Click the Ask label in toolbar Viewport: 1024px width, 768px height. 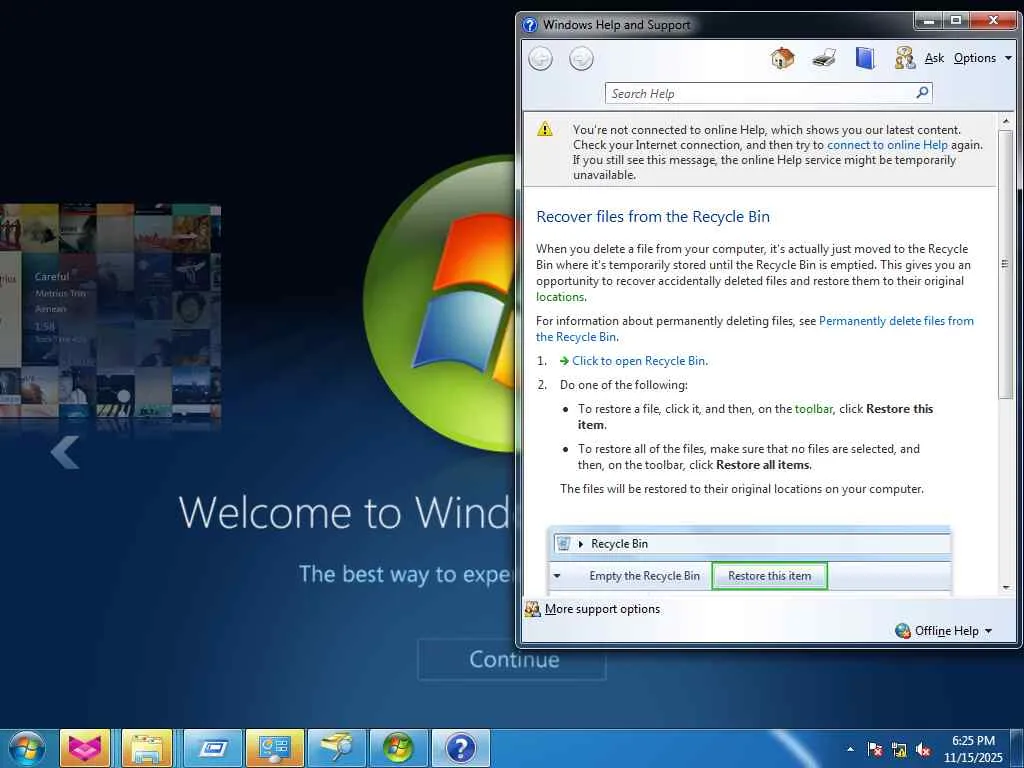click(x=934, y=58)
